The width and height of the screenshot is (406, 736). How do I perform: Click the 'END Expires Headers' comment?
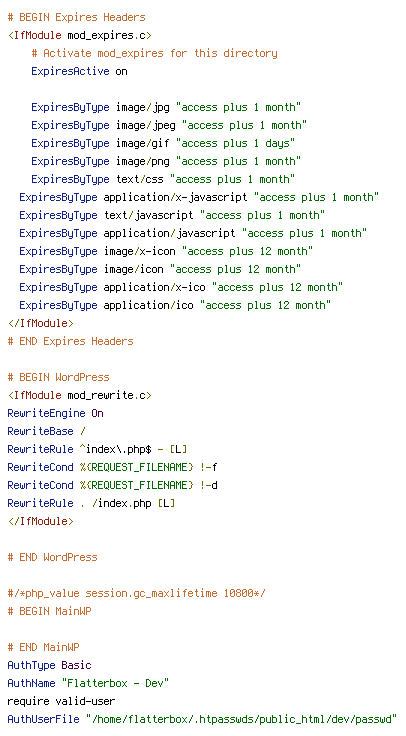70,341
